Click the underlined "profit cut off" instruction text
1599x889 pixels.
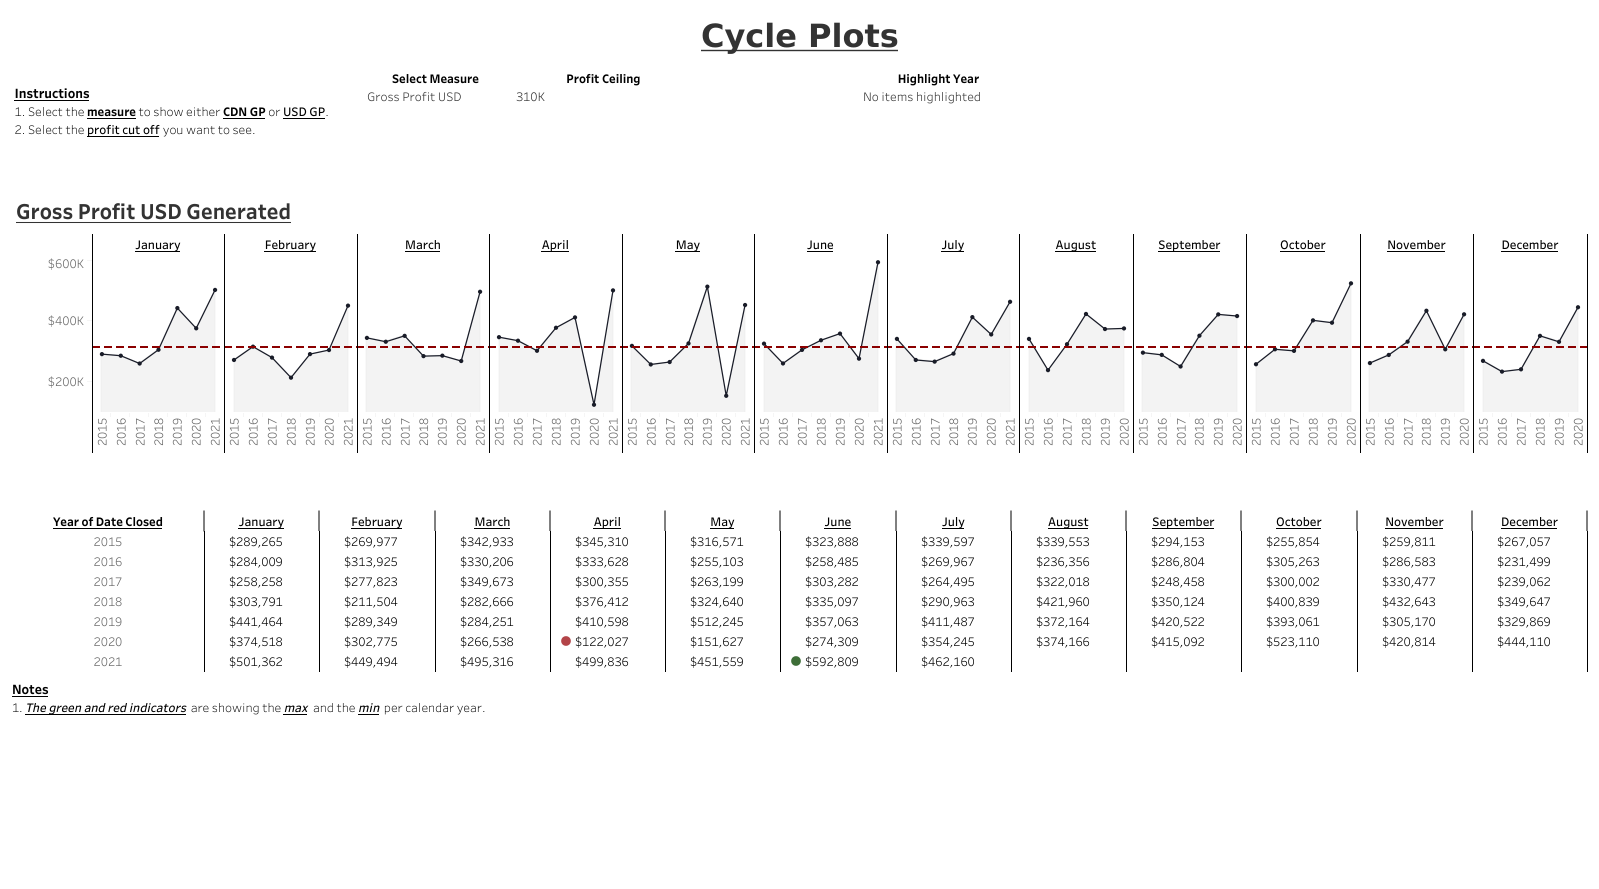coord(123,130)
